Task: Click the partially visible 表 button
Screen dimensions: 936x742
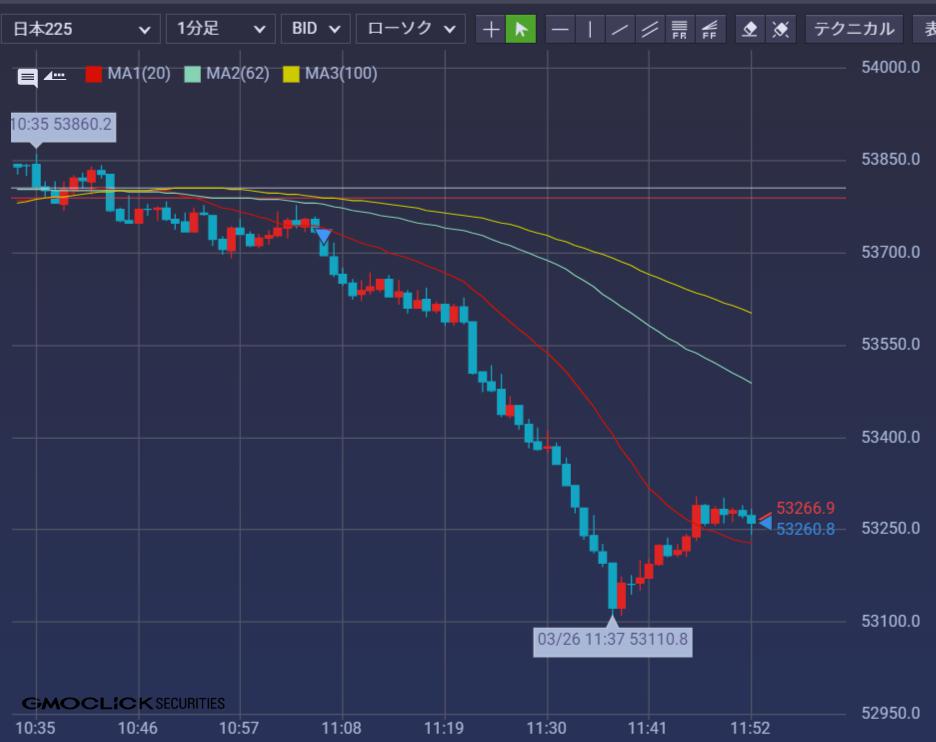Action: click(924, 29)
